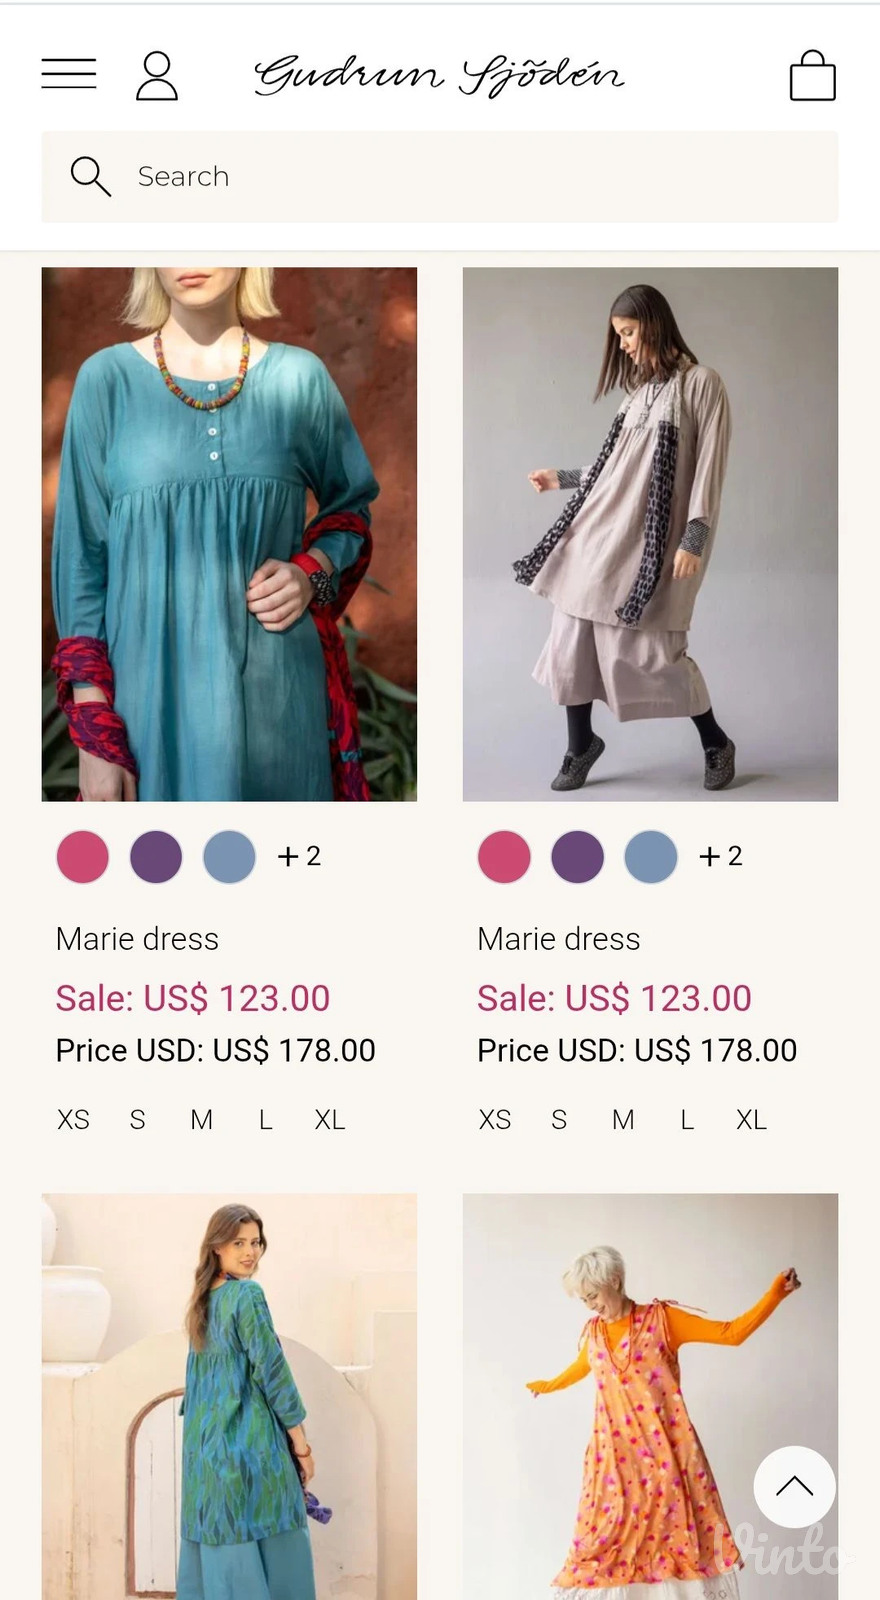Open left Marie dress title link
880x1600 pixels.
point(137,939)
